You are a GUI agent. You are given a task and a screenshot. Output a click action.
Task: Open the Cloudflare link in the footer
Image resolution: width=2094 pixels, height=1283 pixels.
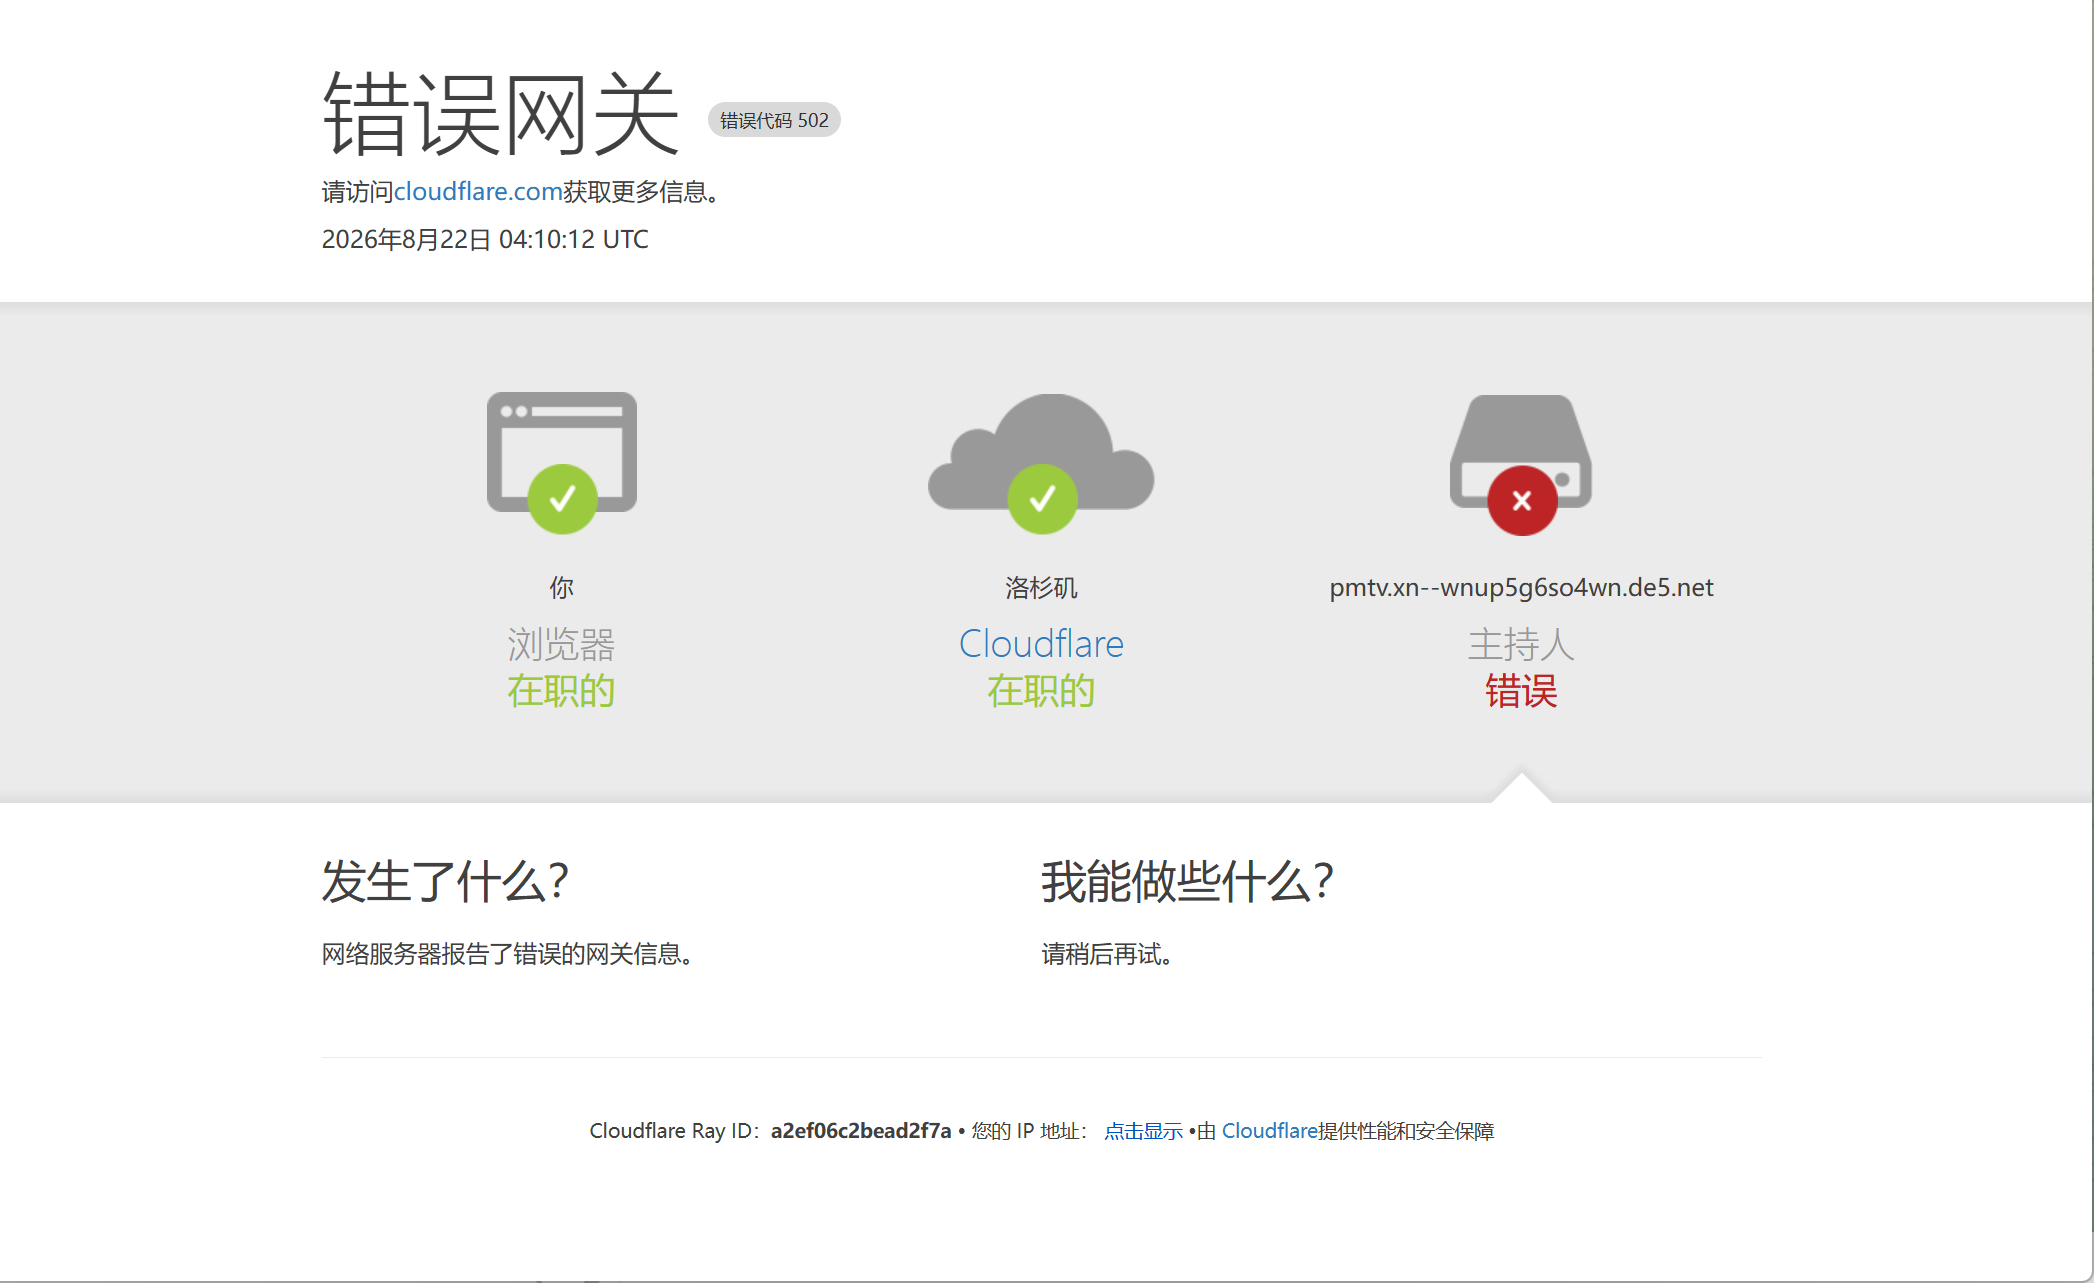click(x=1269, y=1131)
